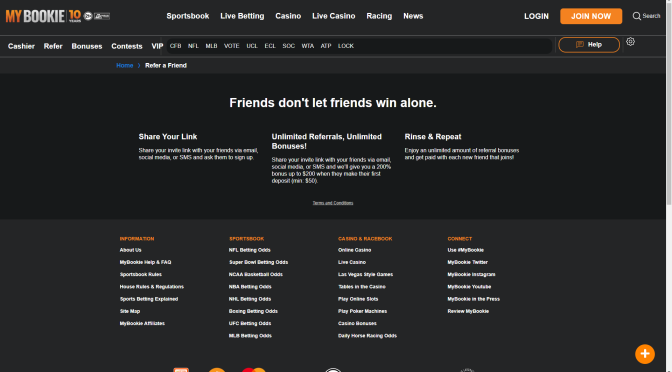Click the breadcrumb chevron after Home
This screenshot has width=672, height=372.
tap(139, 66)
